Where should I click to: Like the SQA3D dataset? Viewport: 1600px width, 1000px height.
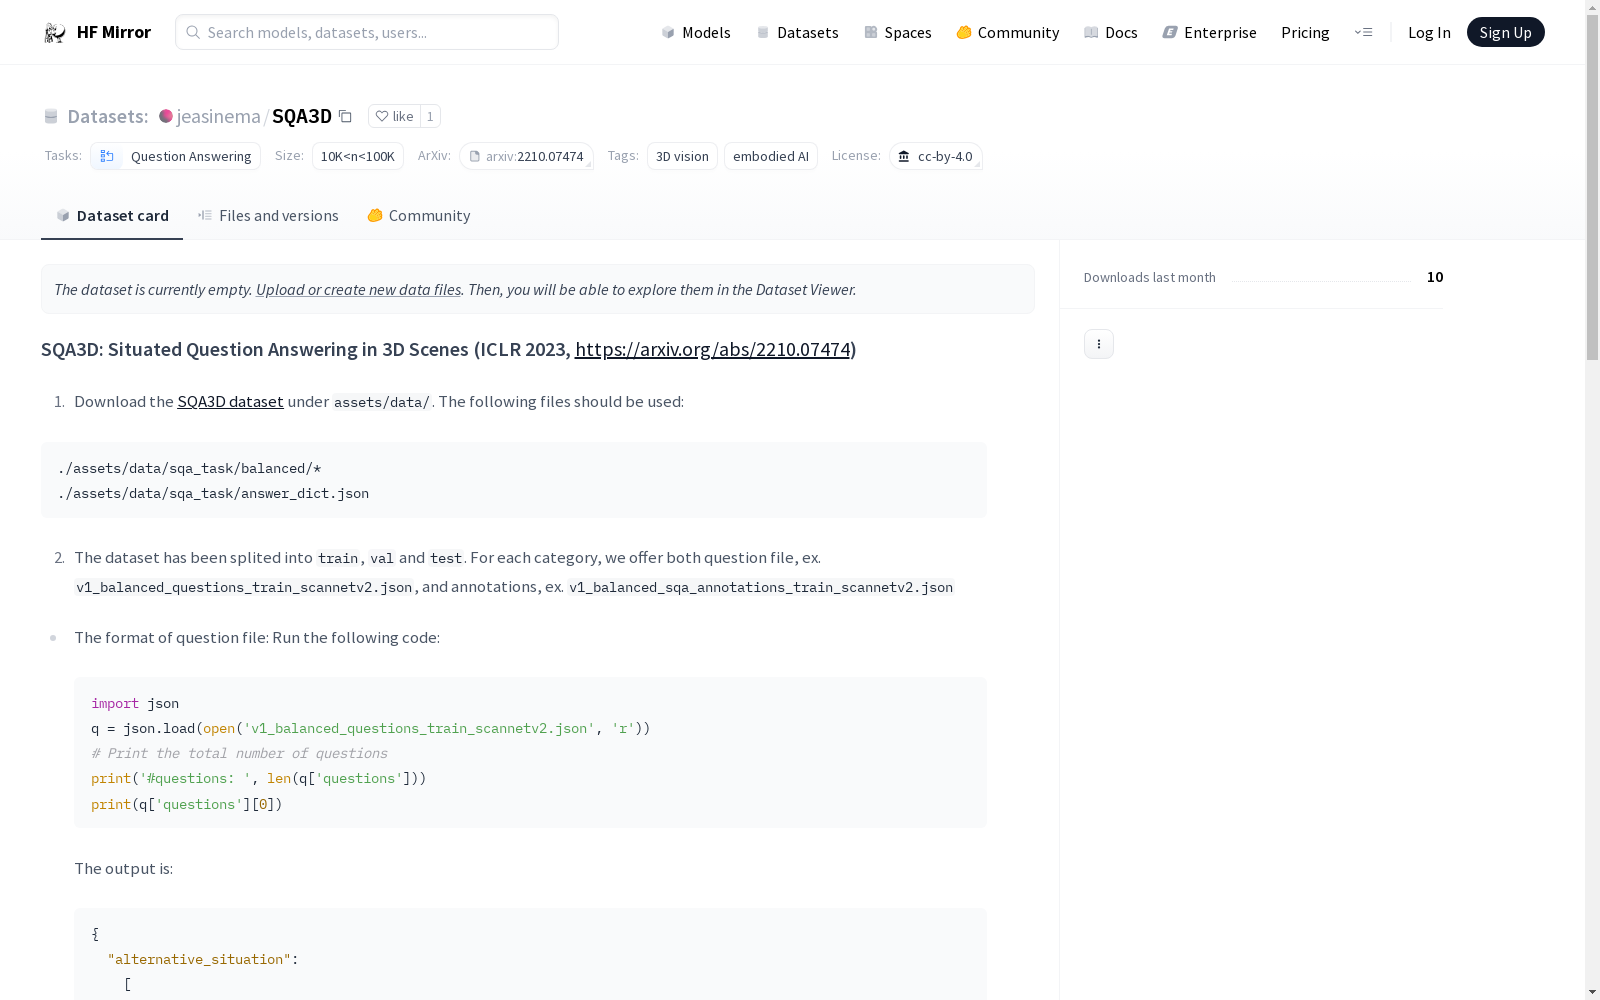[x=394, y=117]
